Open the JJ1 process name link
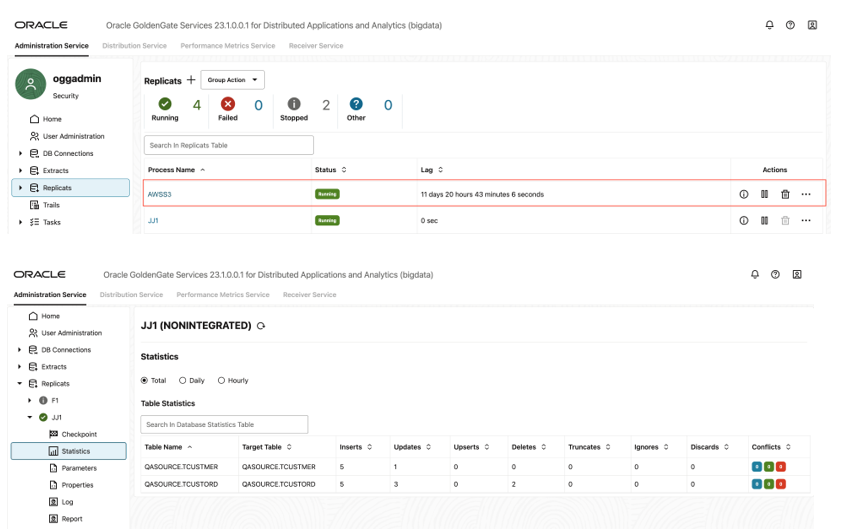 coord(153,220)
